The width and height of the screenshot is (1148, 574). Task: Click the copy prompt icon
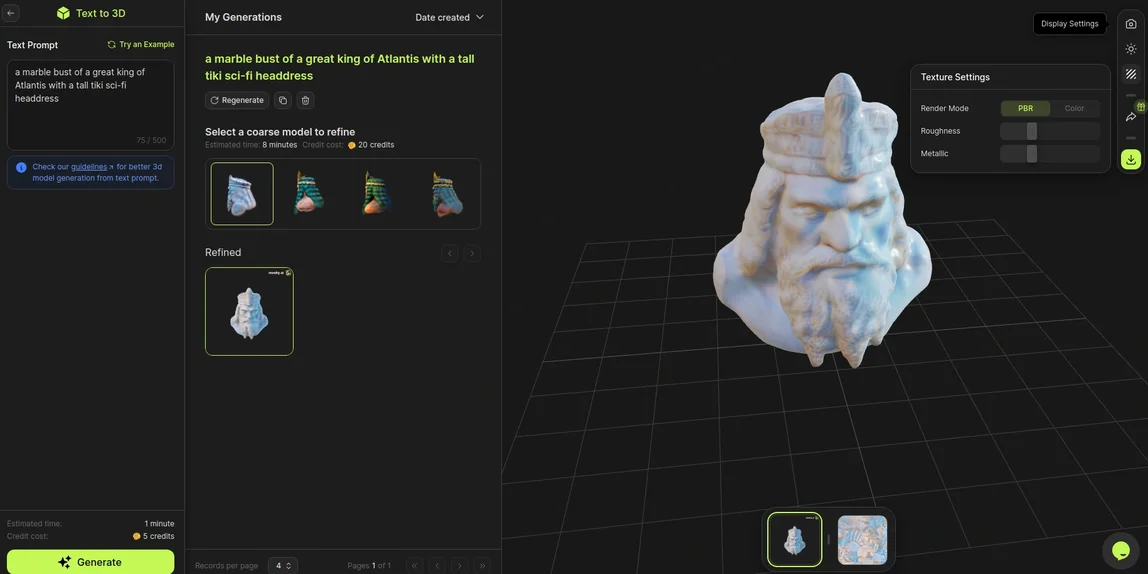click(x=283, y=100)
